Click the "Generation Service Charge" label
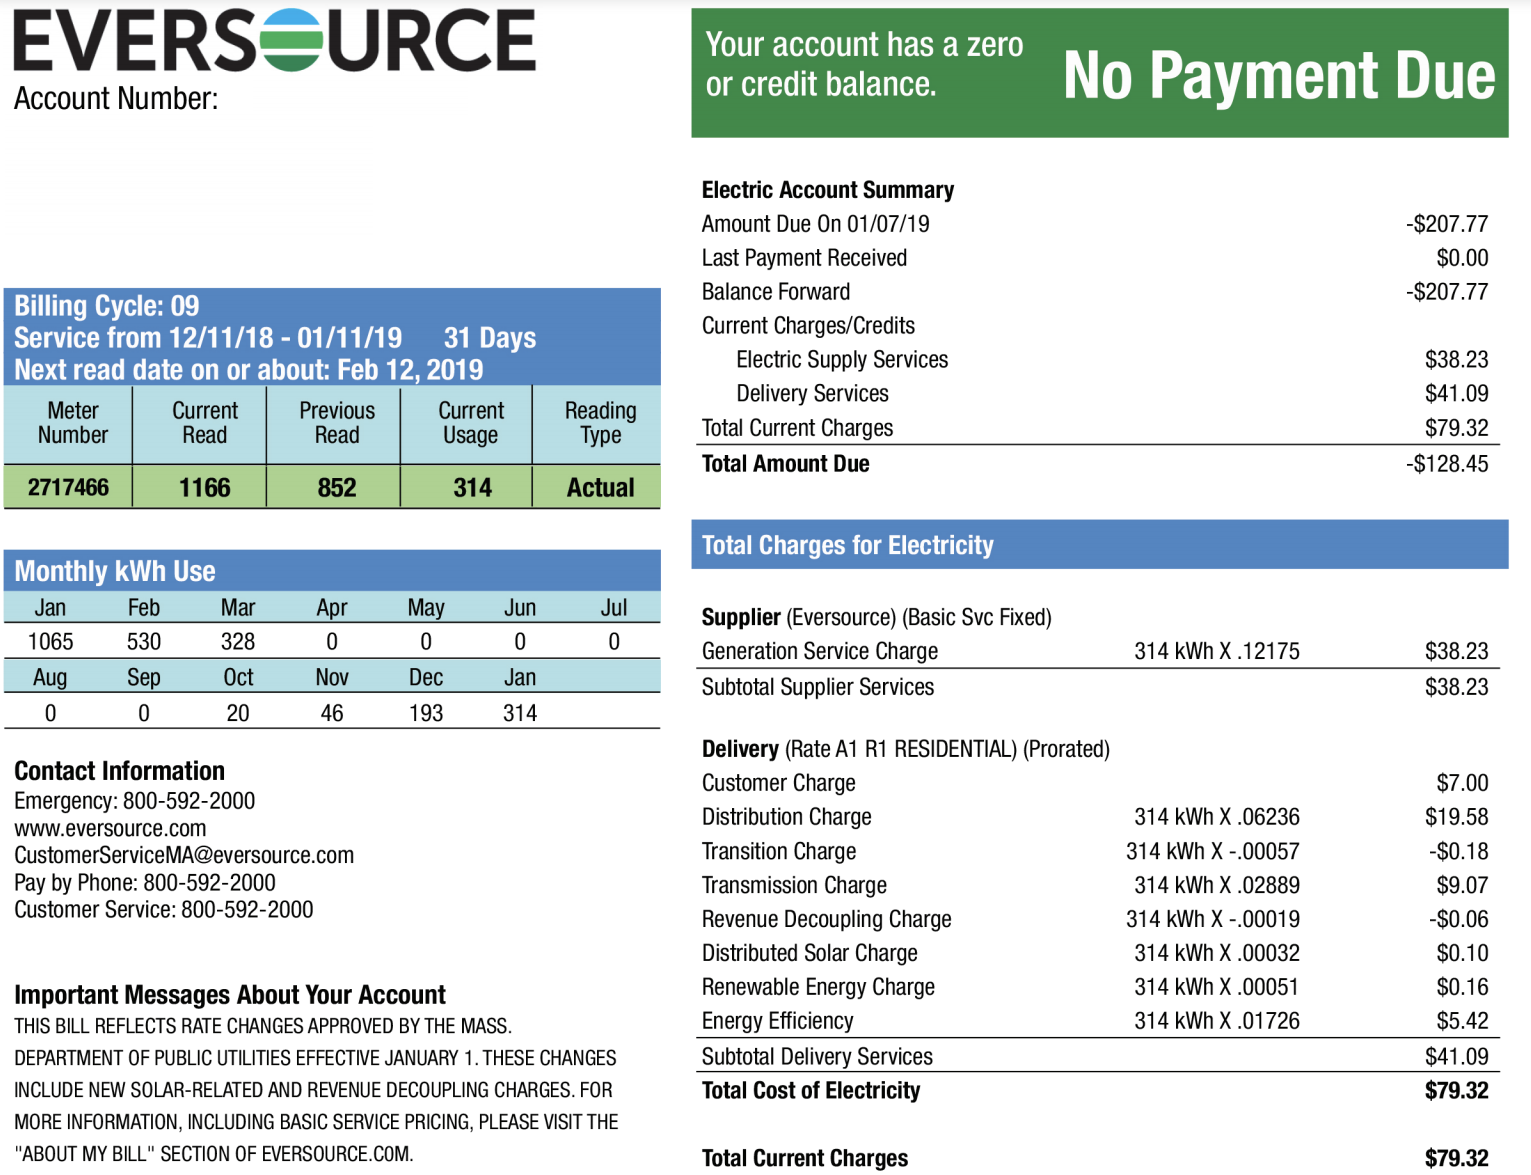The width and height of the screenshot is (1531, 1175). pyautogui.click(x=820, y=652)
